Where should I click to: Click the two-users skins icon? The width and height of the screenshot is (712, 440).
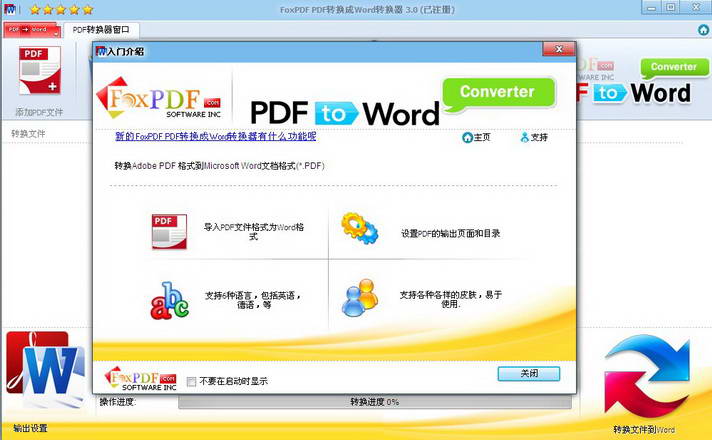360,297
